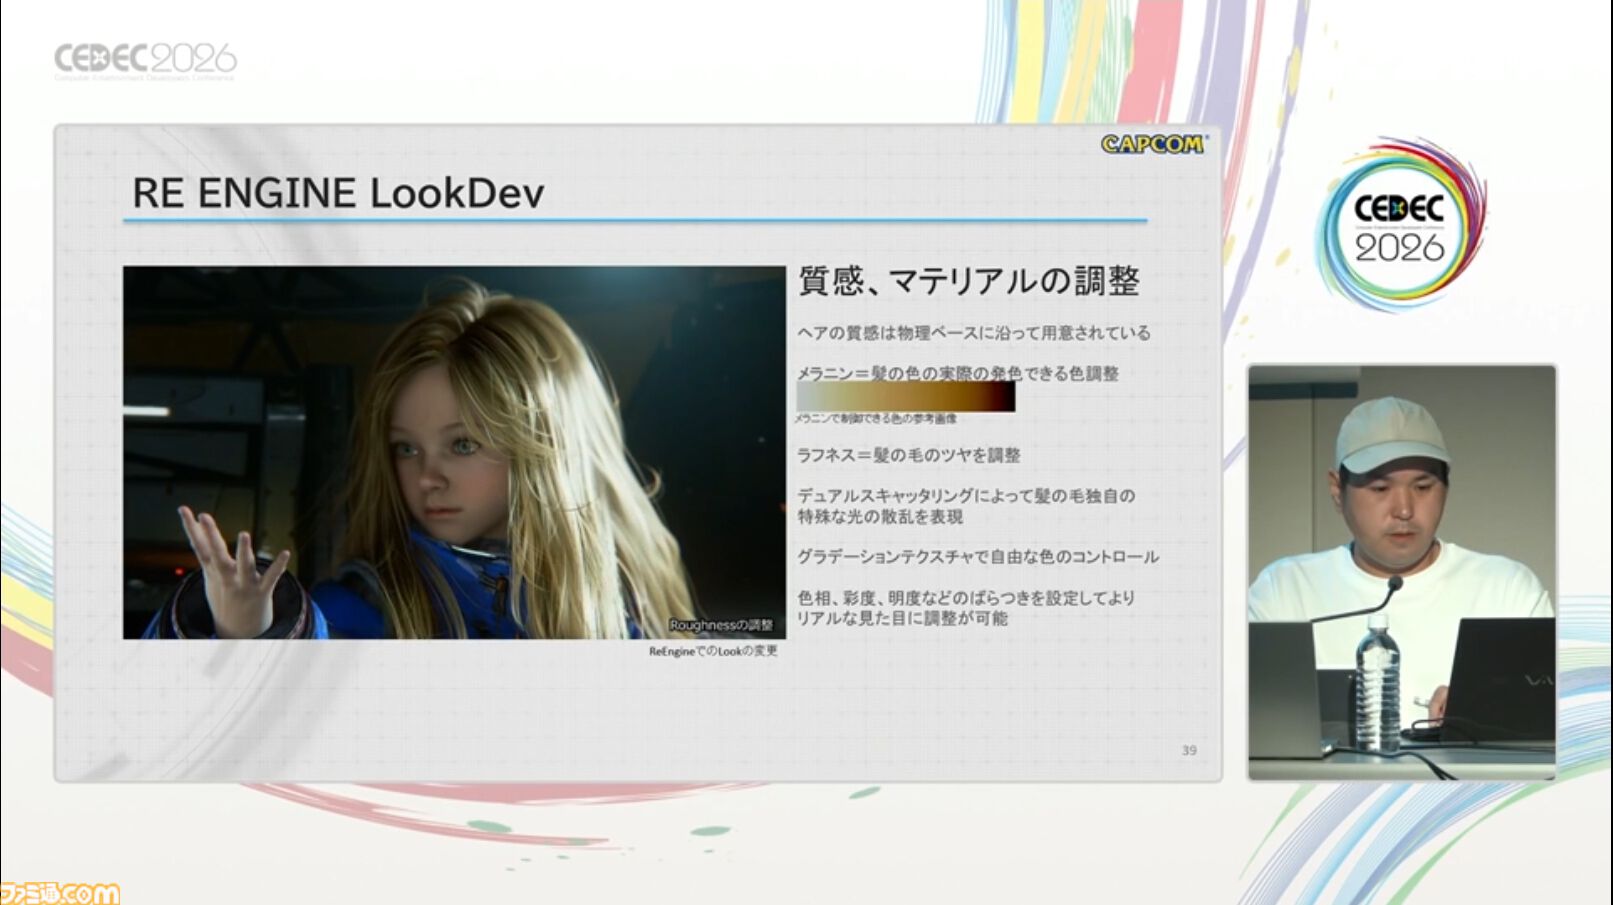This screenshot has width=1613, height=905.
Task: Click the "Roughnessの調整" label on the render
Action: 721,625
